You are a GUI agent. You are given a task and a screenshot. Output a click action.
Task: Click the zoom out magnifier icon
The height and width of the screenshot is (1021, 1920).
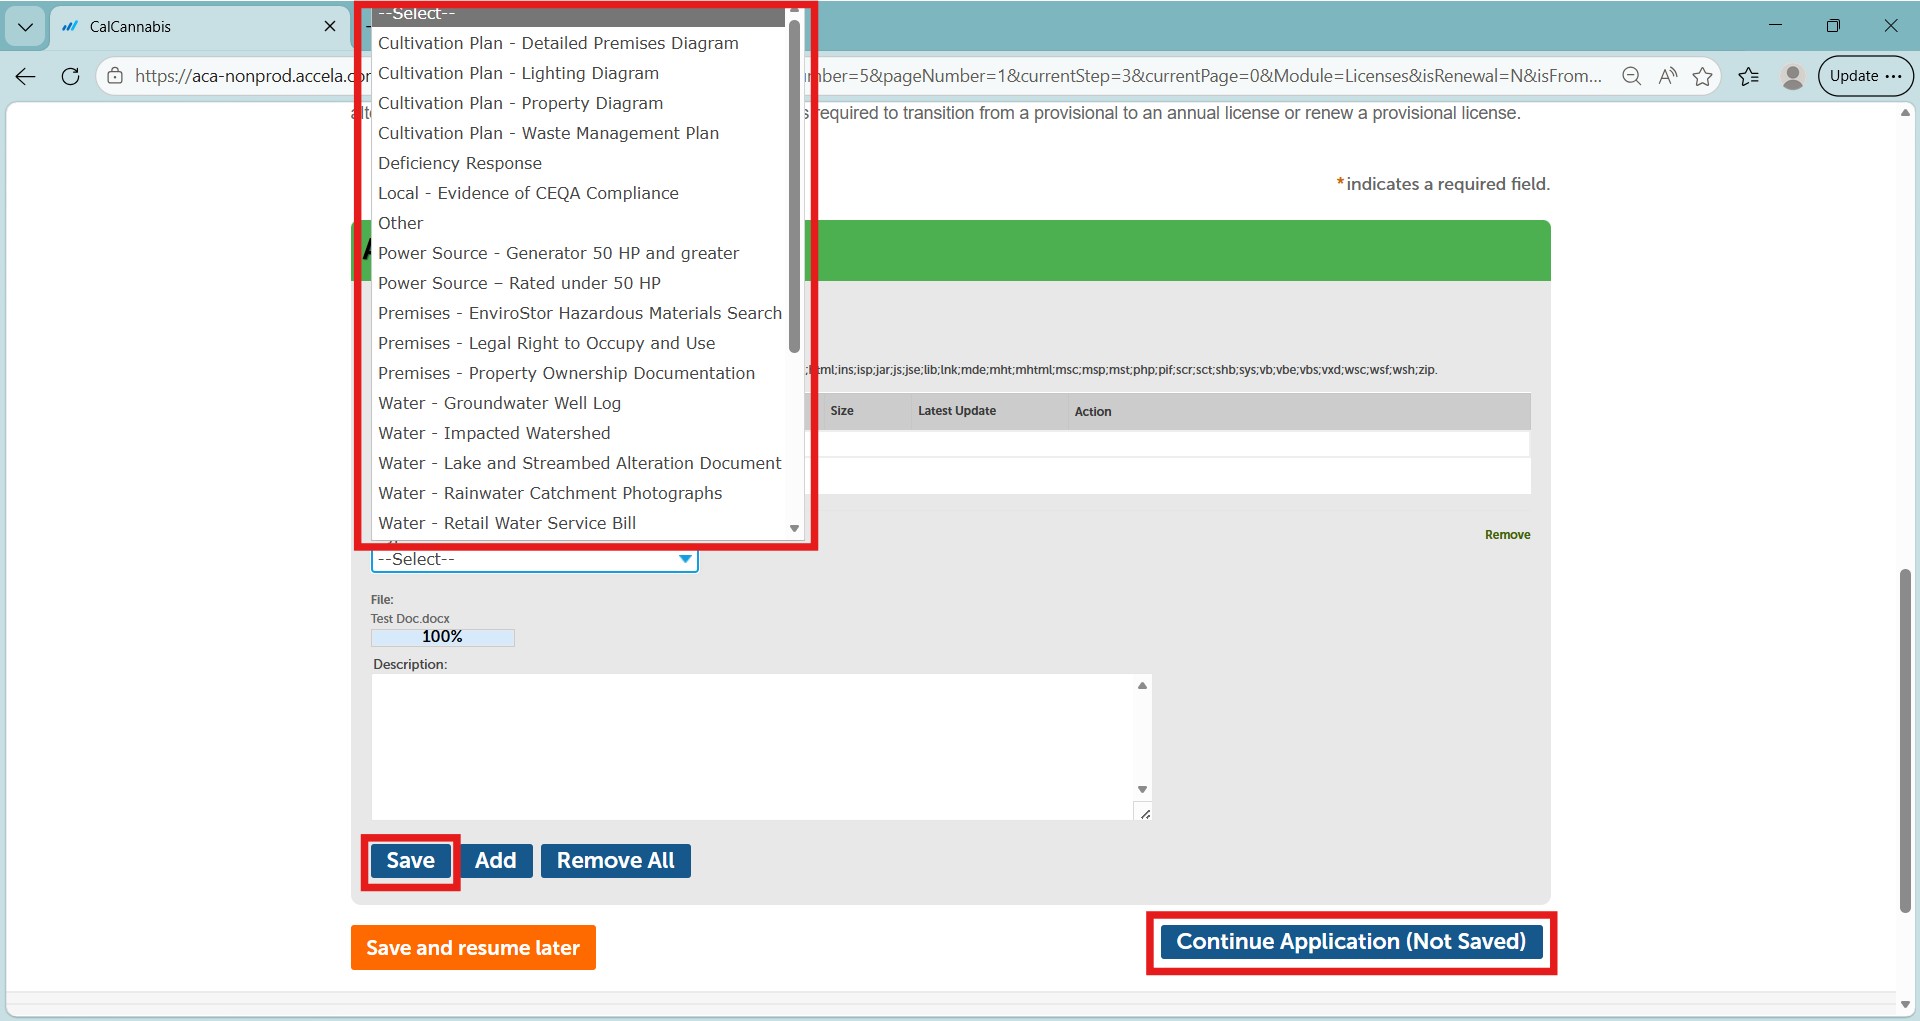tap(1632, 76)
